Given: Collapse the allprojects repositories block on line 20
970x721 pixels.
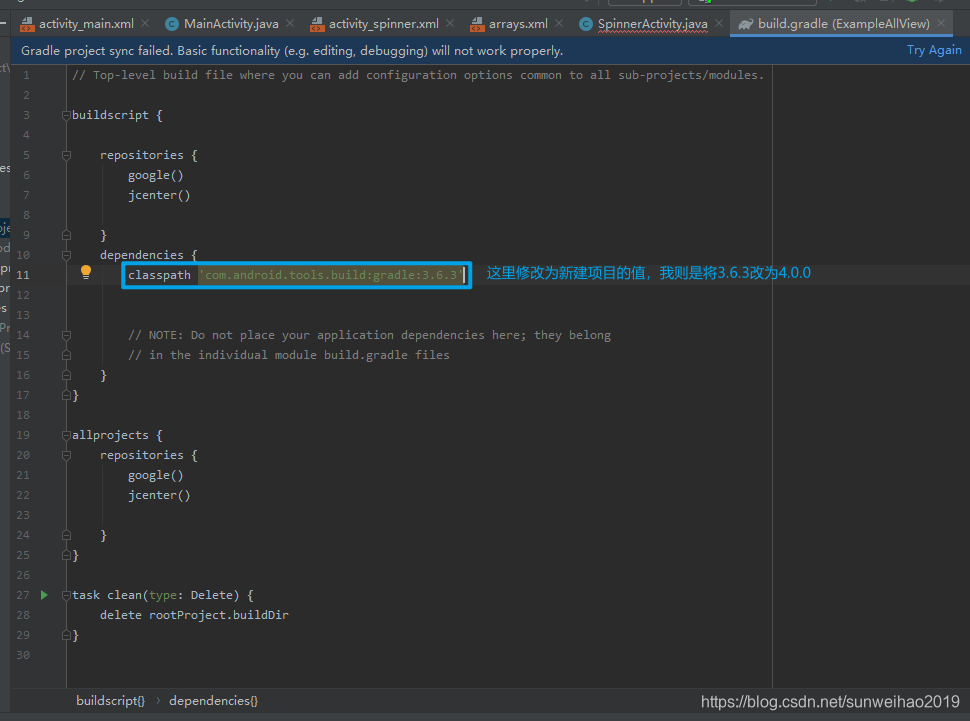Looking at the screenshot, I should tap(66, 455).
